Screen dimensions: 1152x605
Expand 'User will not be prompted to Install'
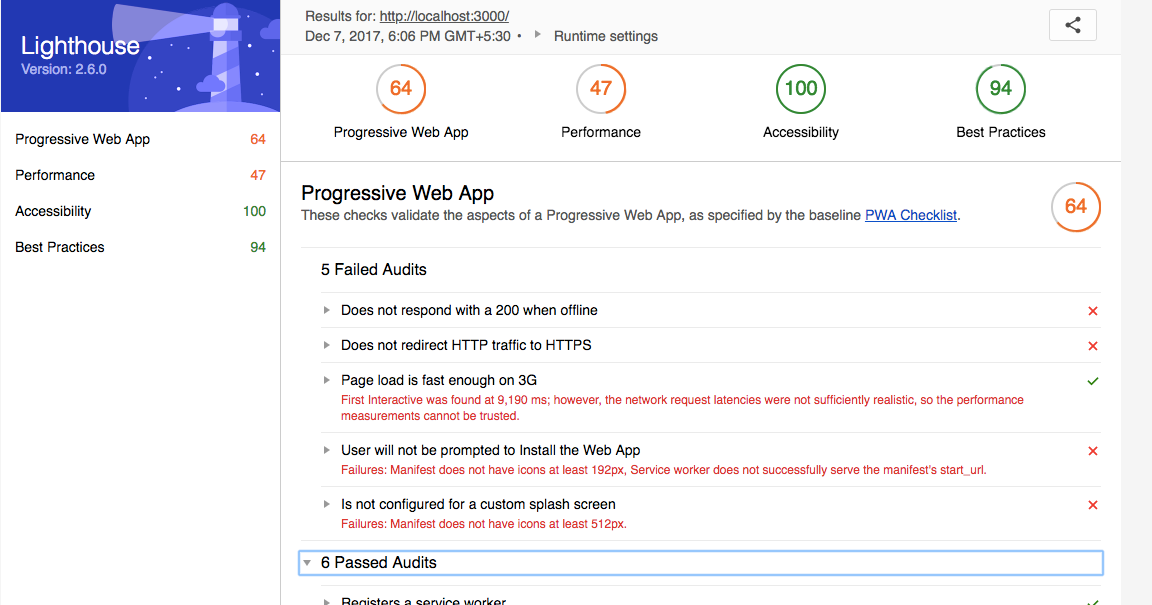pyautogui.click(x=326, y=450)
